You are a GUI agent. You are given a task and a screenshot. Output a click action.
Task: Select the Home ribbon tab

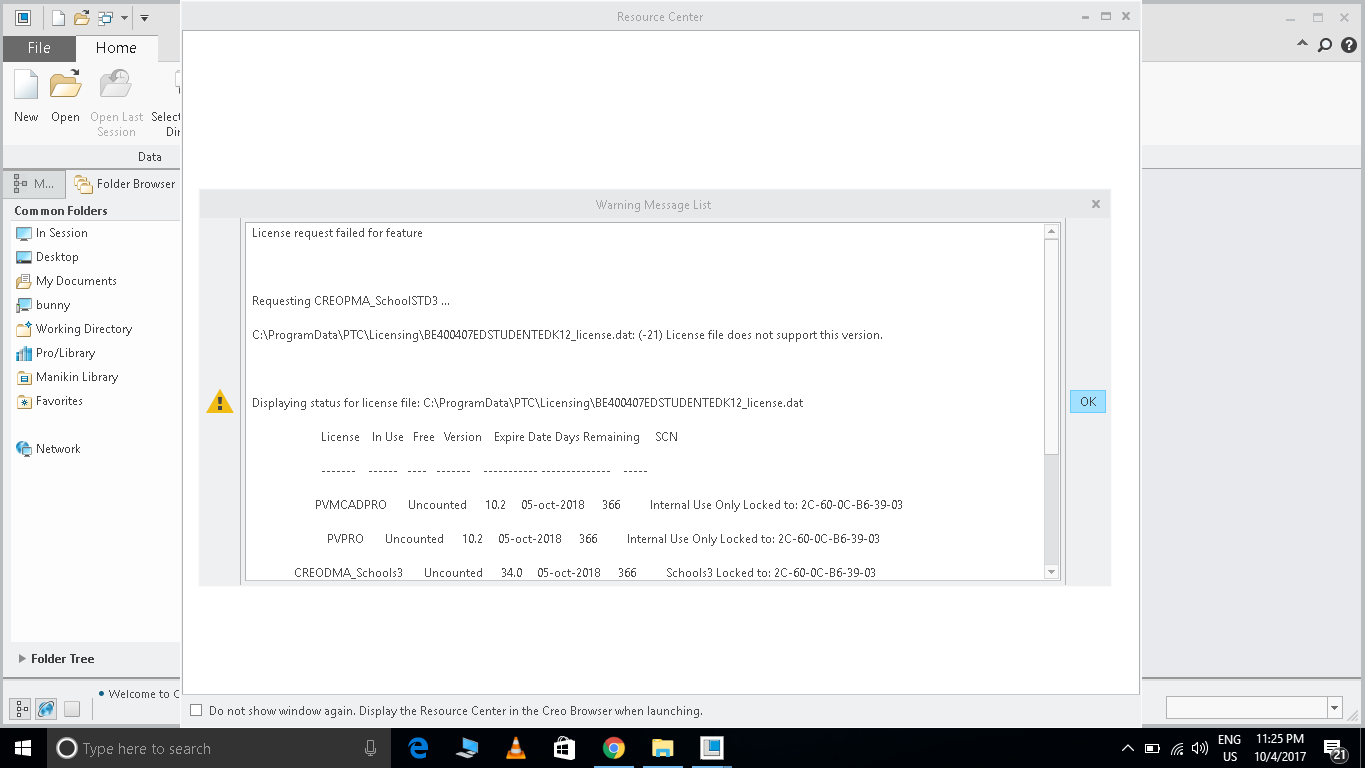(x=116, y=46)
